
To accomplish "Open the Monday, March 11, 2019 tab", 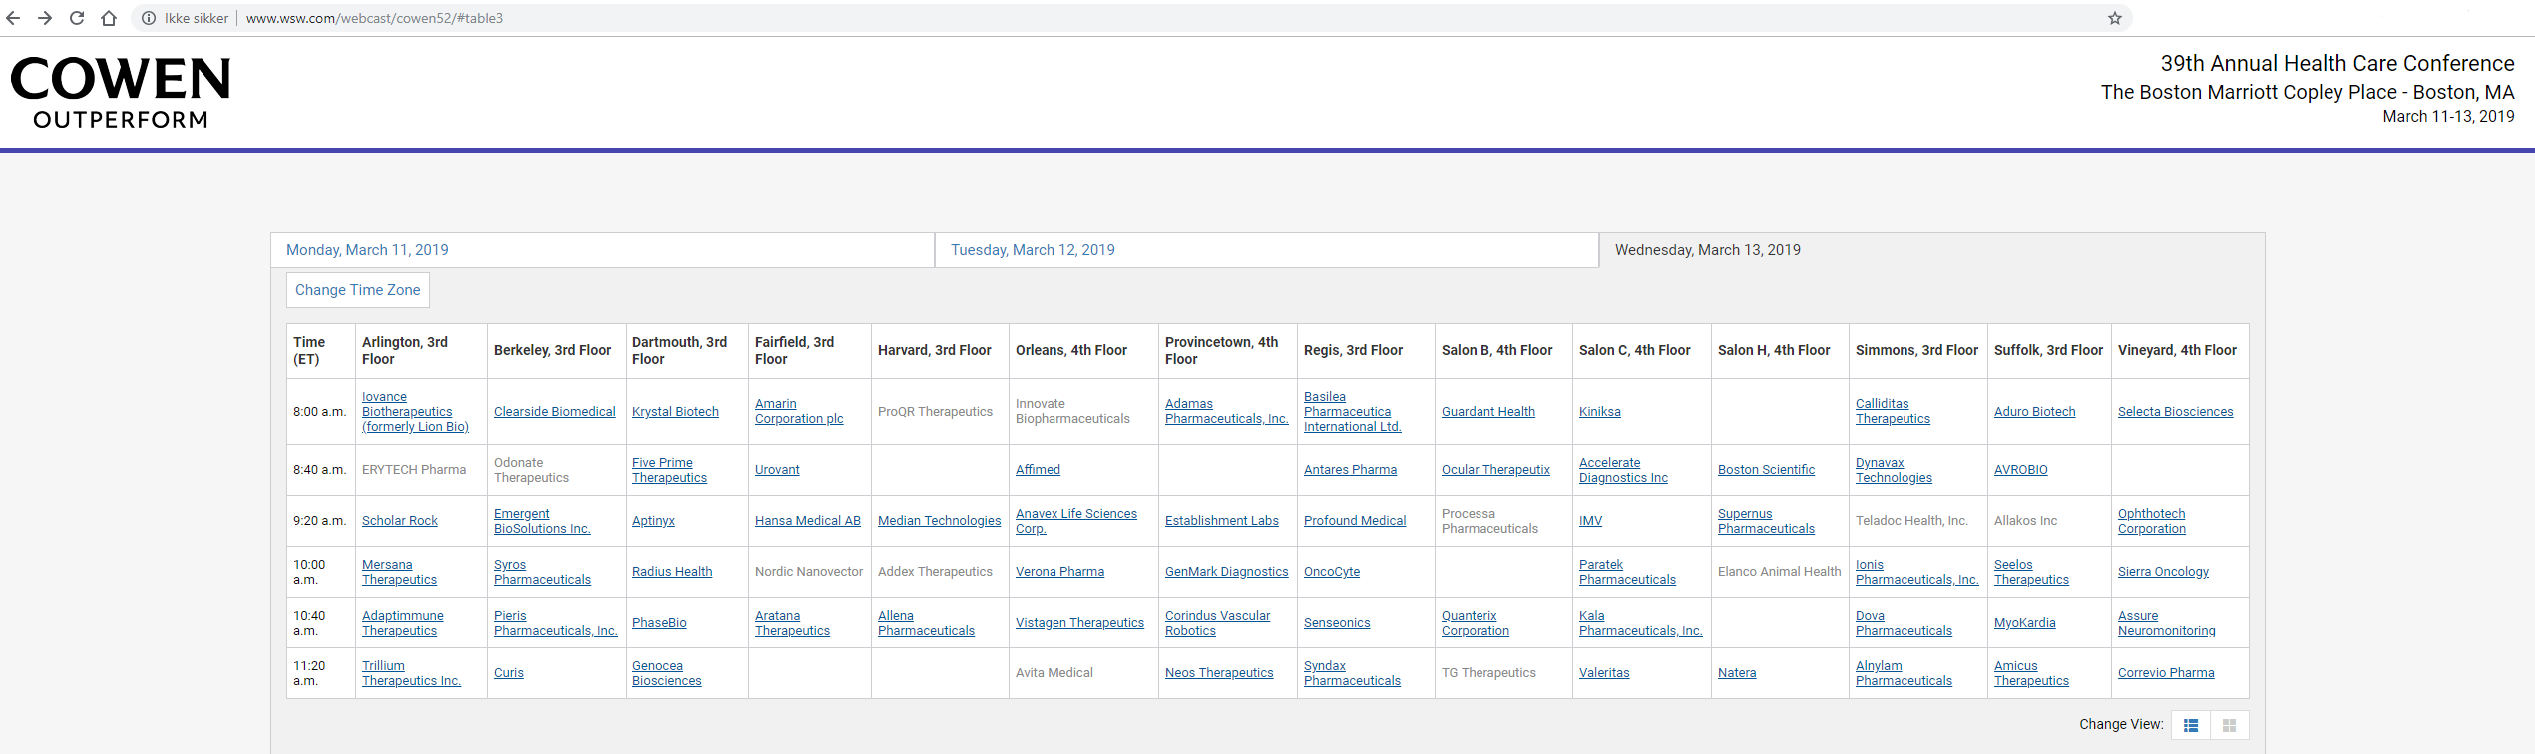I will point(367,250).
